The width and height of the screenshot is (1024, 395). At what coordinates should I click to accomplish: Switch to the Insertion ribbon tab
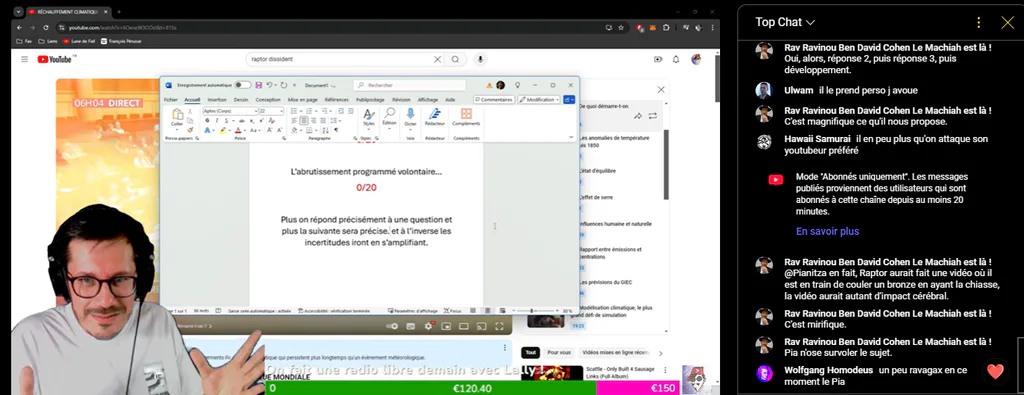(x=217, y=100)
